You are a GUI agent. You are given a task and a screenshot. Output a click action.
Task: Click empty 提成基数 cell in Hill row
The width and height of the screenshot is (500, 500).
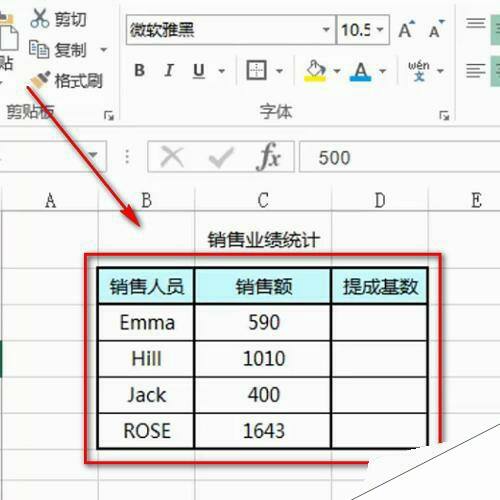click(x=380, y=359)
